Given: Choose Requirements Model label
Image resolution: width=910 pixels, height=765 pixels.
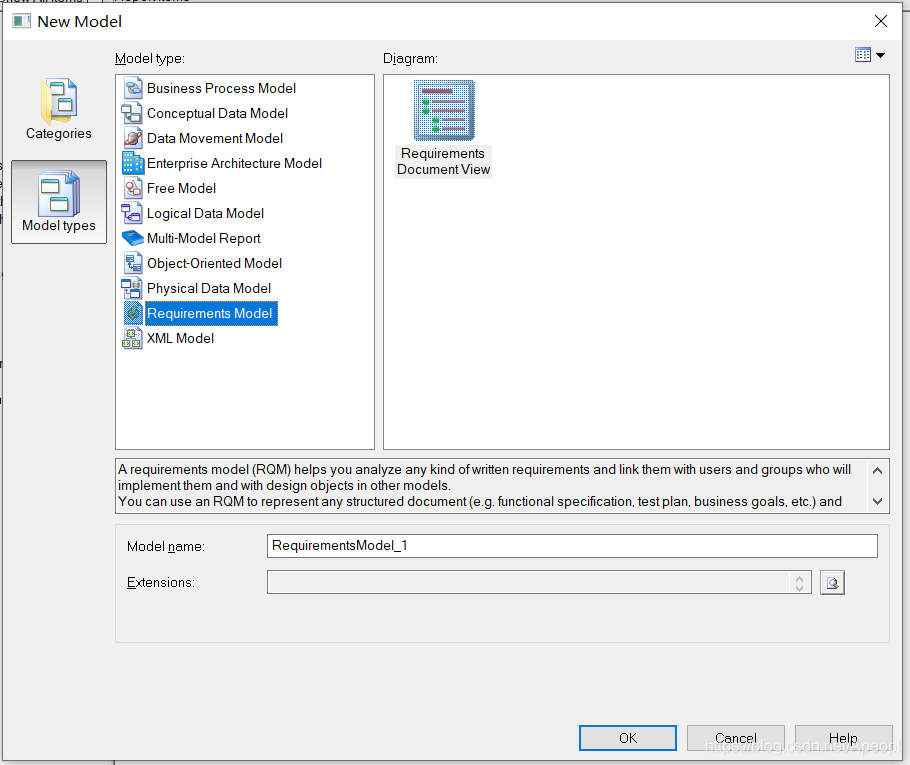Looking at the screenshot, I should click(x=211, y=313).
